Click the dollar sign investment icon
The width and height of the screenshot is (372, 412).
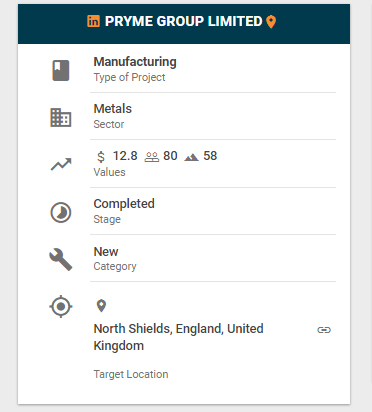pyautogui.click(x=101, y=156)
